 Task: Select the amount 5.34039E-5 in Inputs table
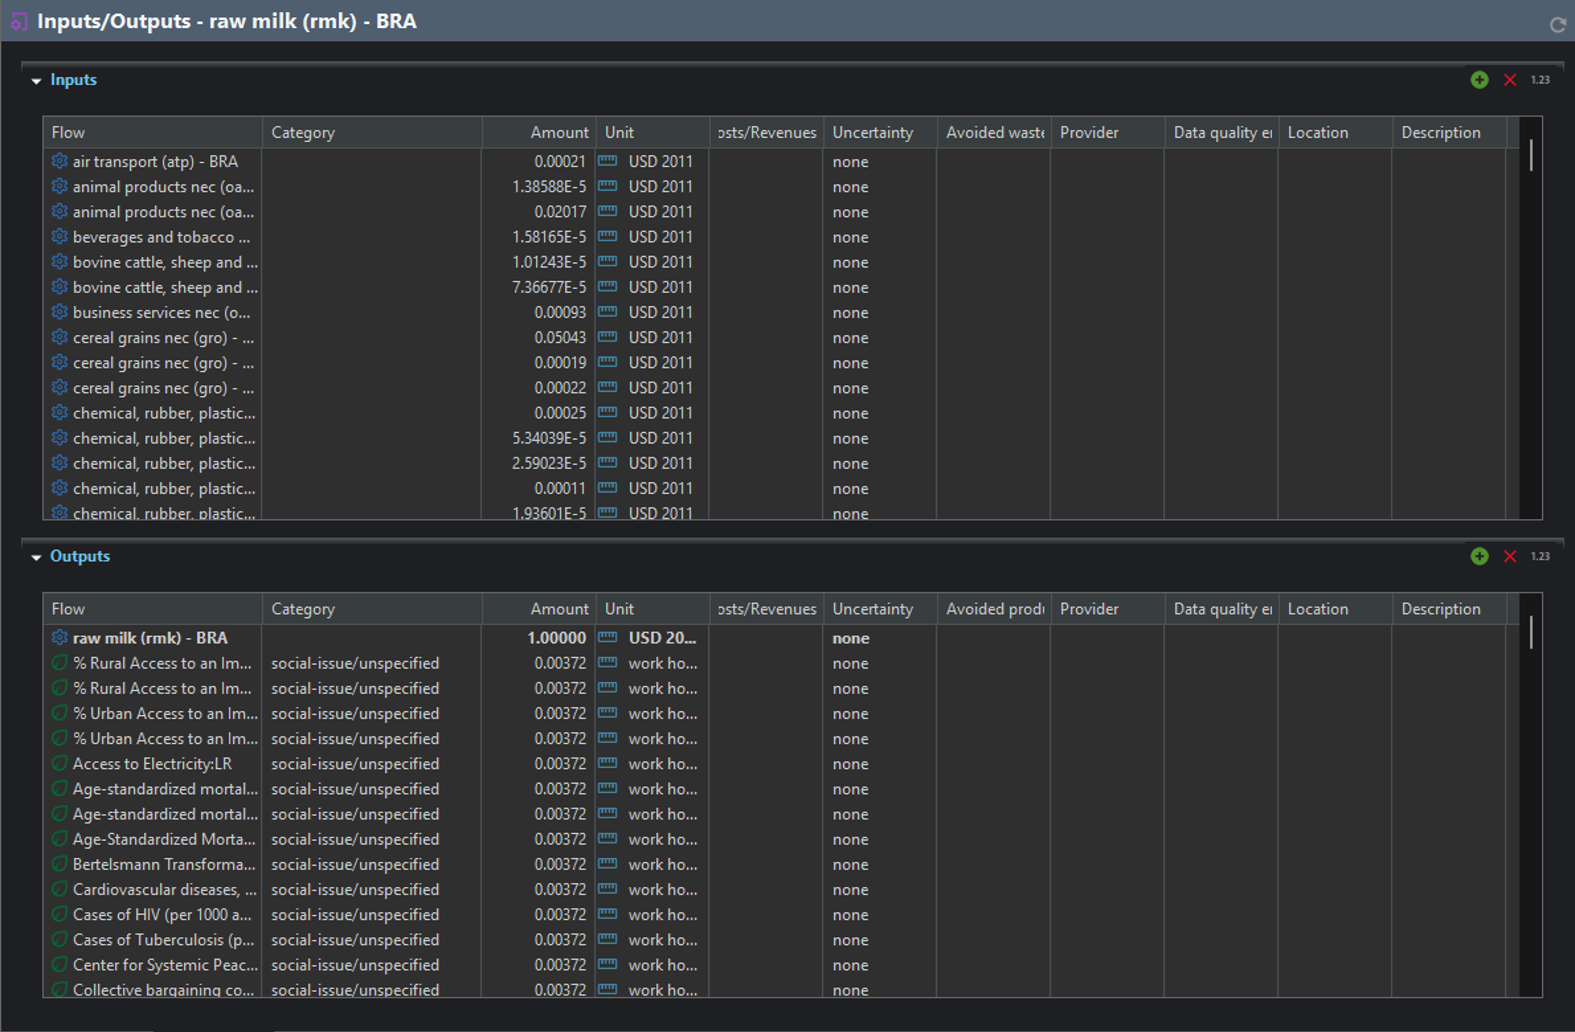pos(549,438)
